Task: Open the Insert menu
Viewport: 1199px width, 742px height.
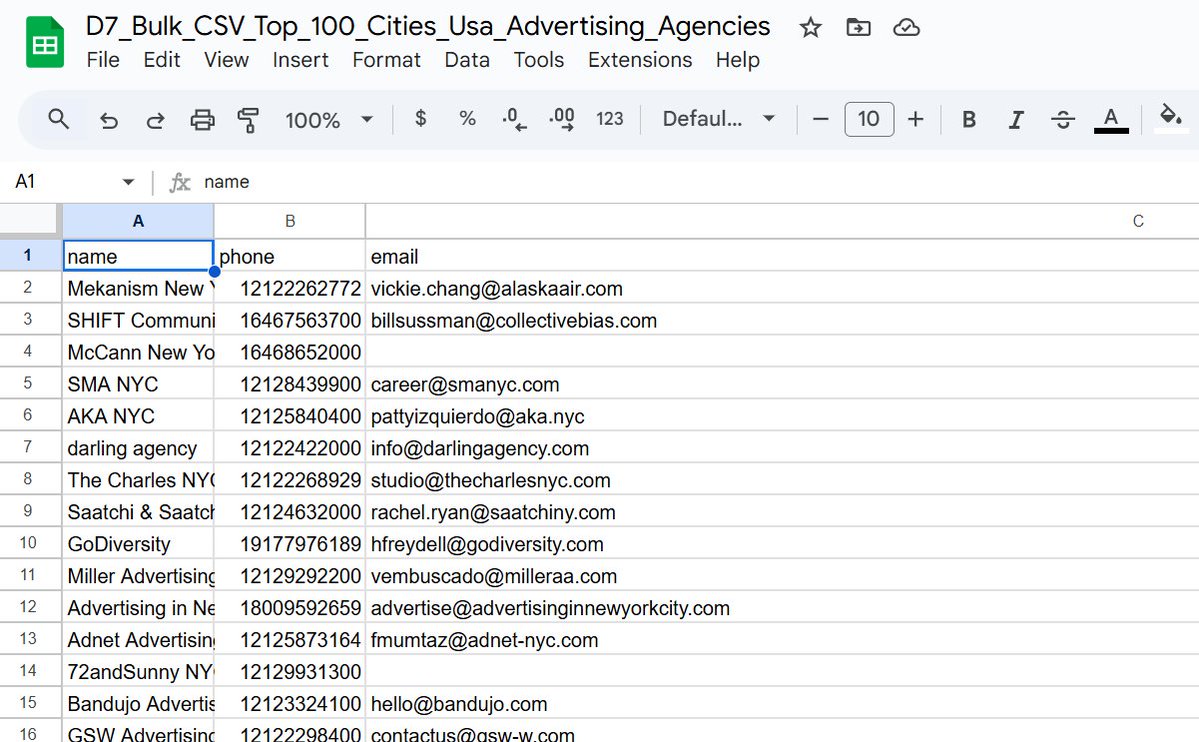Action: 301,60
